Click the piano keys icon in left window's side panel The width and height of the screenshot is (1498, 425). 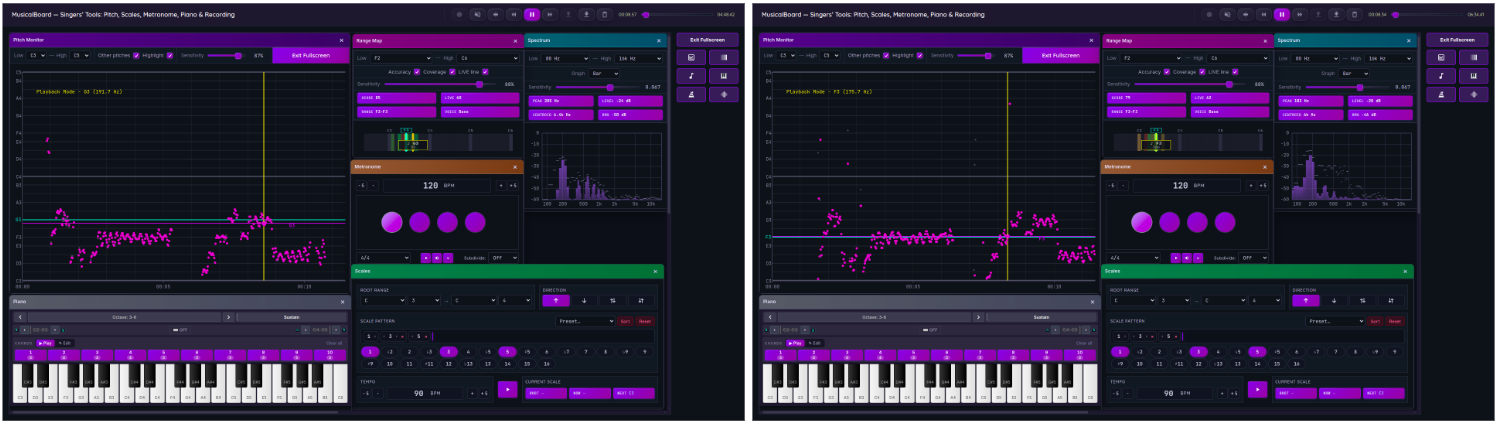[x=723, y=76]
